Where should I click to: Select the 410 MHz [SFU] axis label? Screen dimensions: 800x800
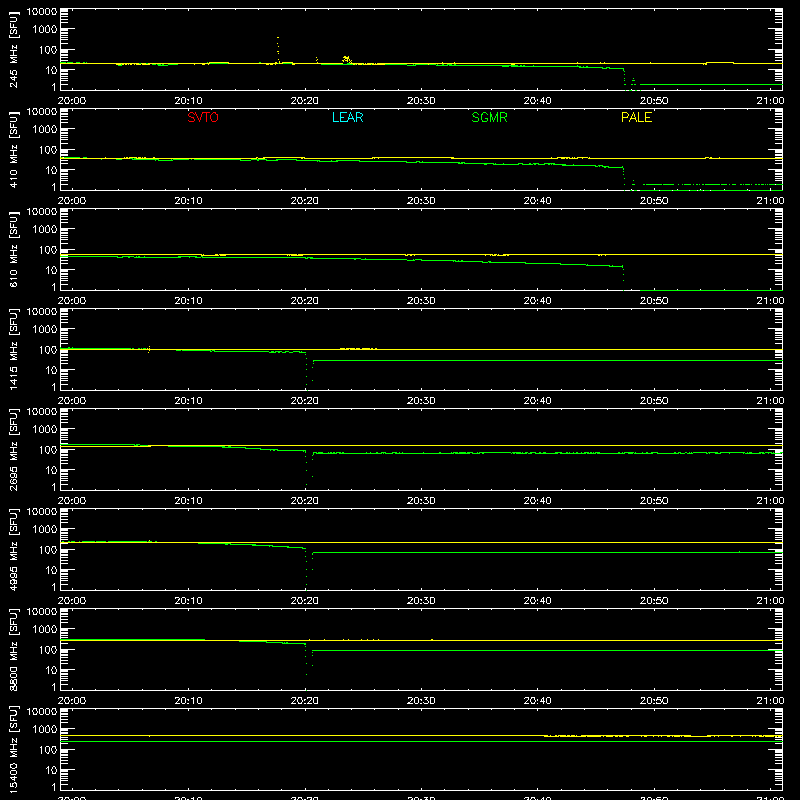pos(13,149)
